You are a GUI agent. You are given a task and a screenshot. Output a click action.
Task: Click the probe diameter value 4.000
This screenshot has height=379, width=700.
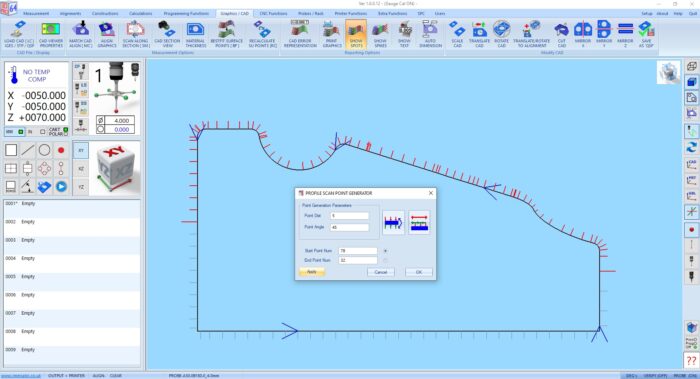point(119,121)
